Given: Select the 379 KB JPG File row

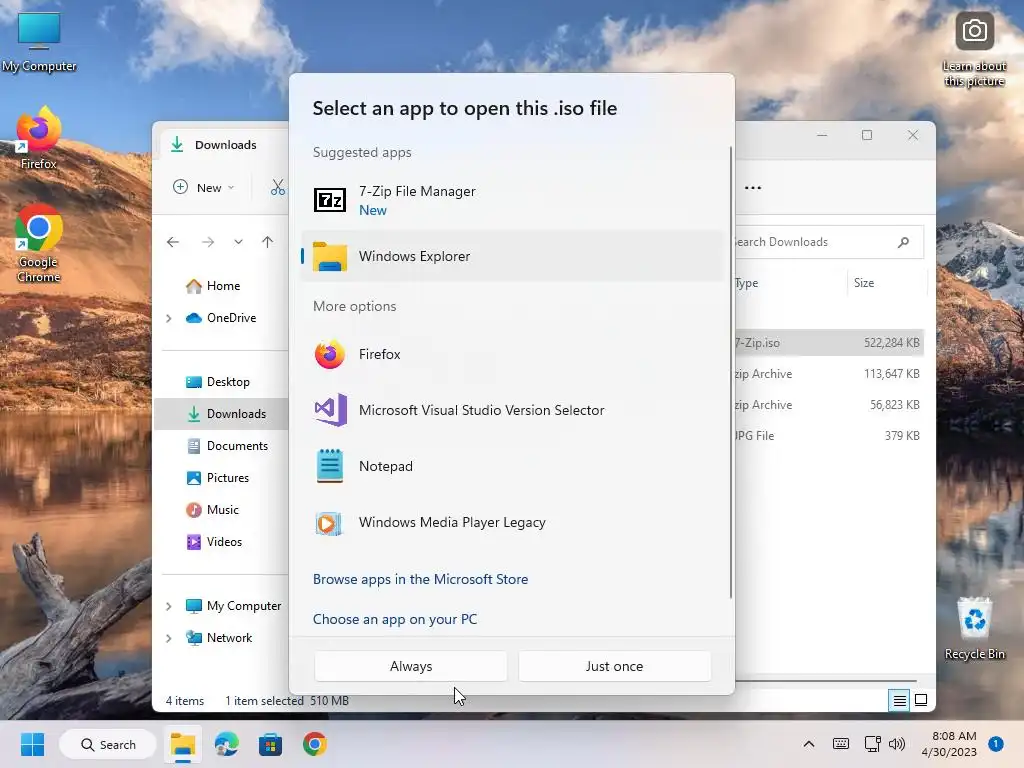Looking at the screenshot, I should pos(829,436).
